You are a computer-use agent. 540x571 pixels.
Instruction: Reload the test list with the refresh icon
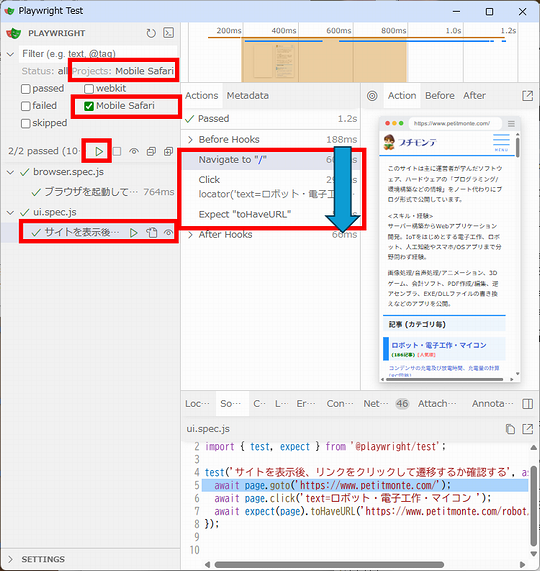[151, 33]
